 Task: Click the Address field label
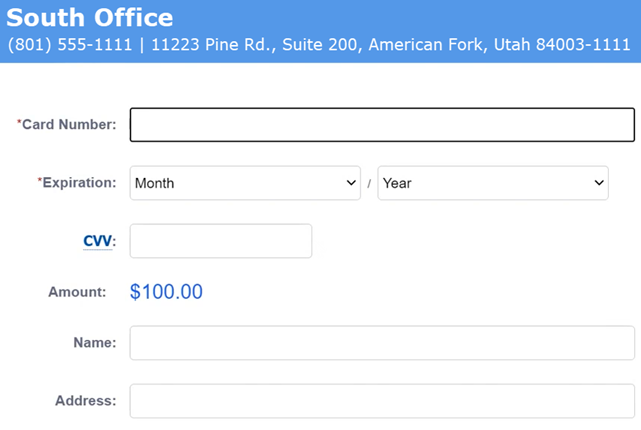click(85, 401)
